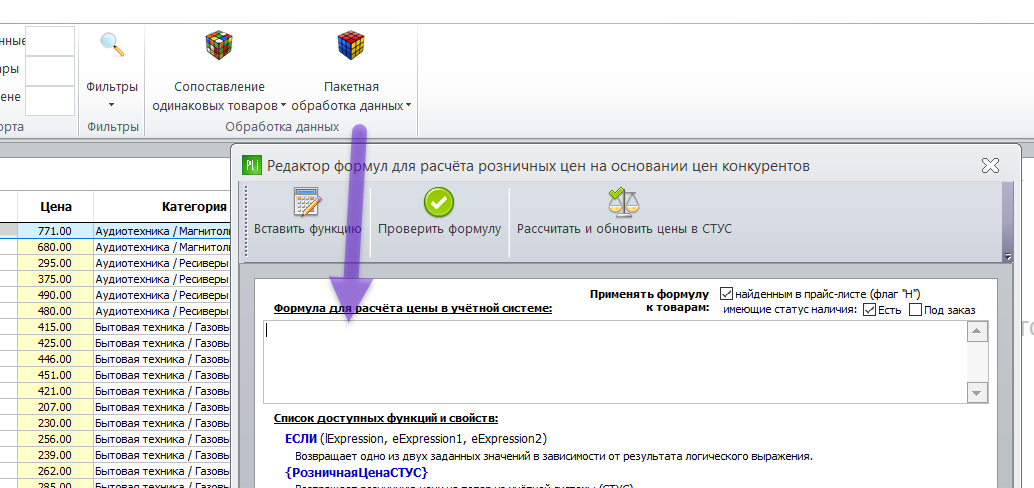1034x488 pixels.
Task: Select category cell in 680.00 row
Action: click(162, 247)
